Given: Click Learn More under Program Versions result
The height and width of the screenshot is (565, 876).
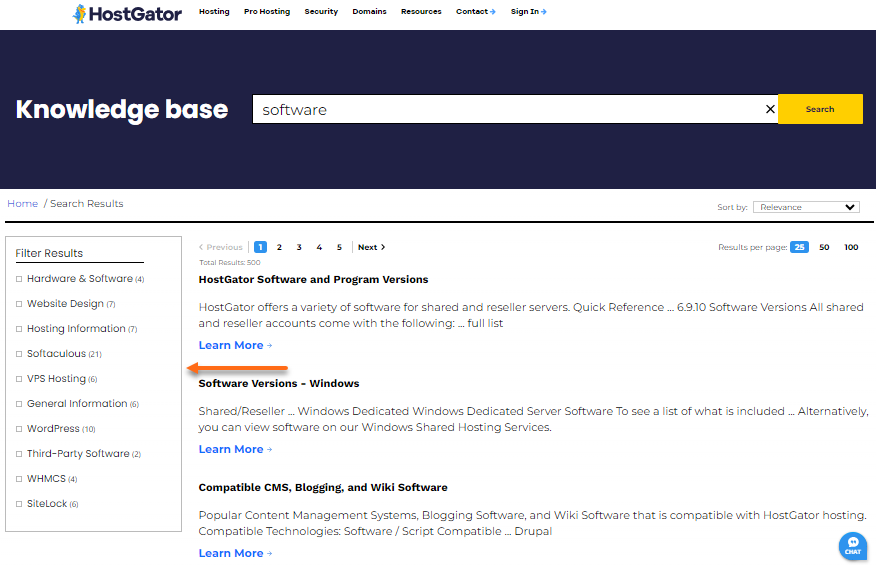Looking at the screenshot, I should point(235,345).
